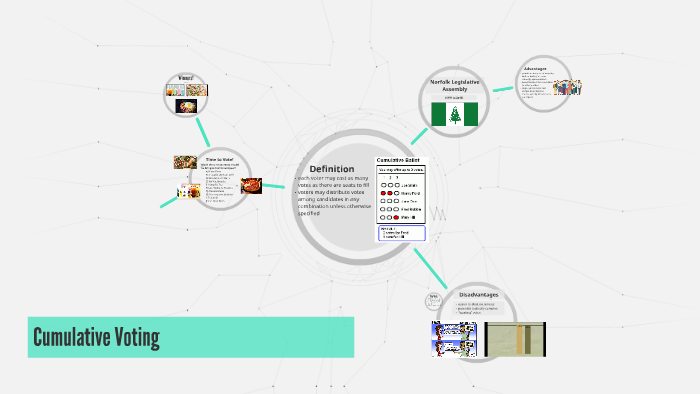Image resolution: width=700 pixels, height=394 pixels.
Task: Select the Norfolk Legislative Assembly heading
Action: click(454, 85)
